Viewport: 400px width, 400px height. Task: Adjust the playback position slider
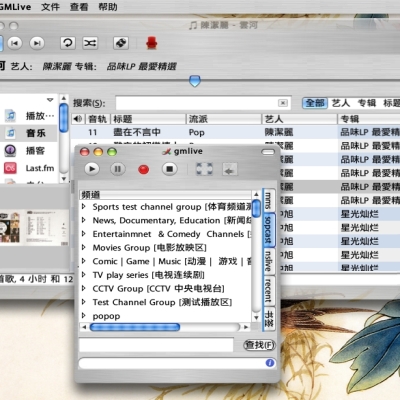tap(195, 81)
